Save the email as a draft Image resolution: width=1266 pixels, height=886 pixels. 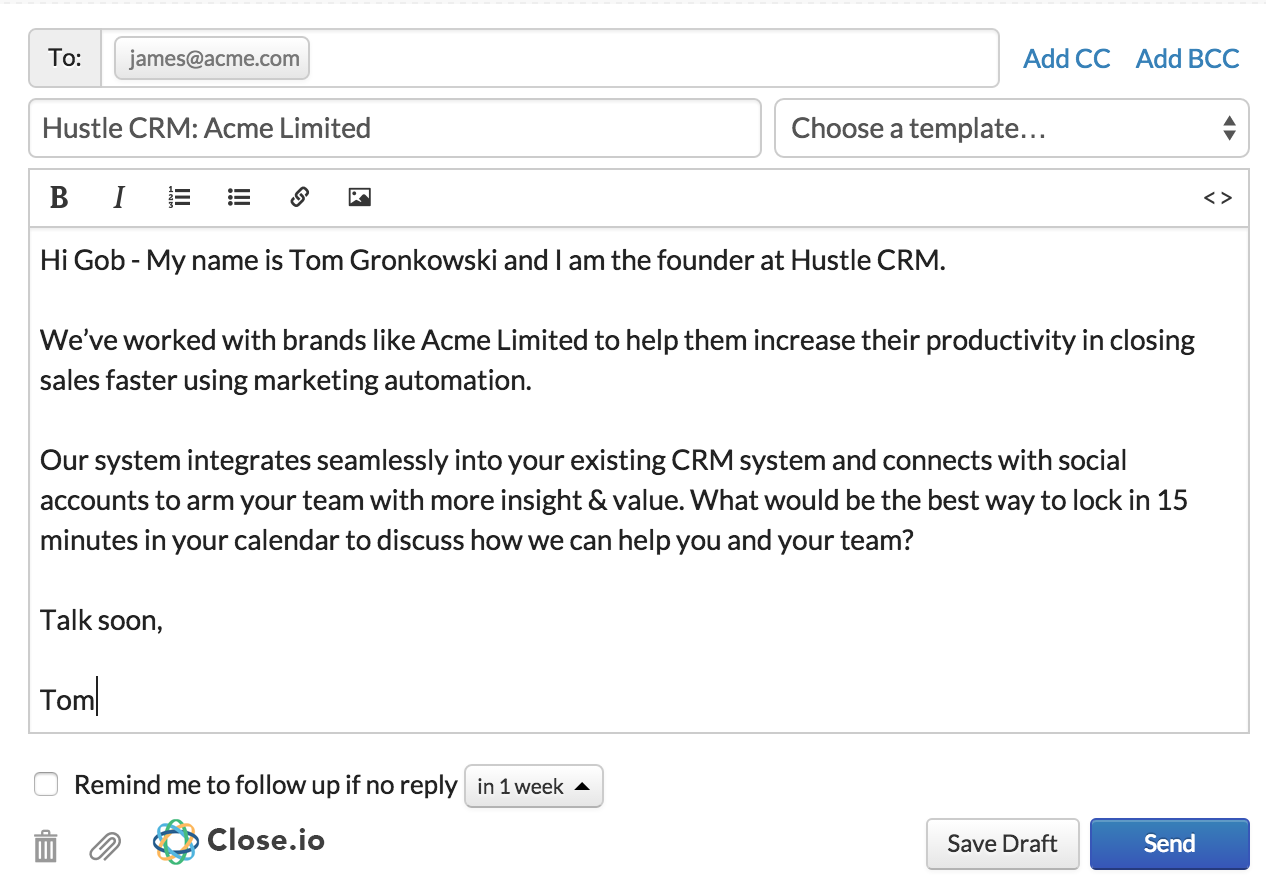pyautogui.click(x=1003, y=844)
